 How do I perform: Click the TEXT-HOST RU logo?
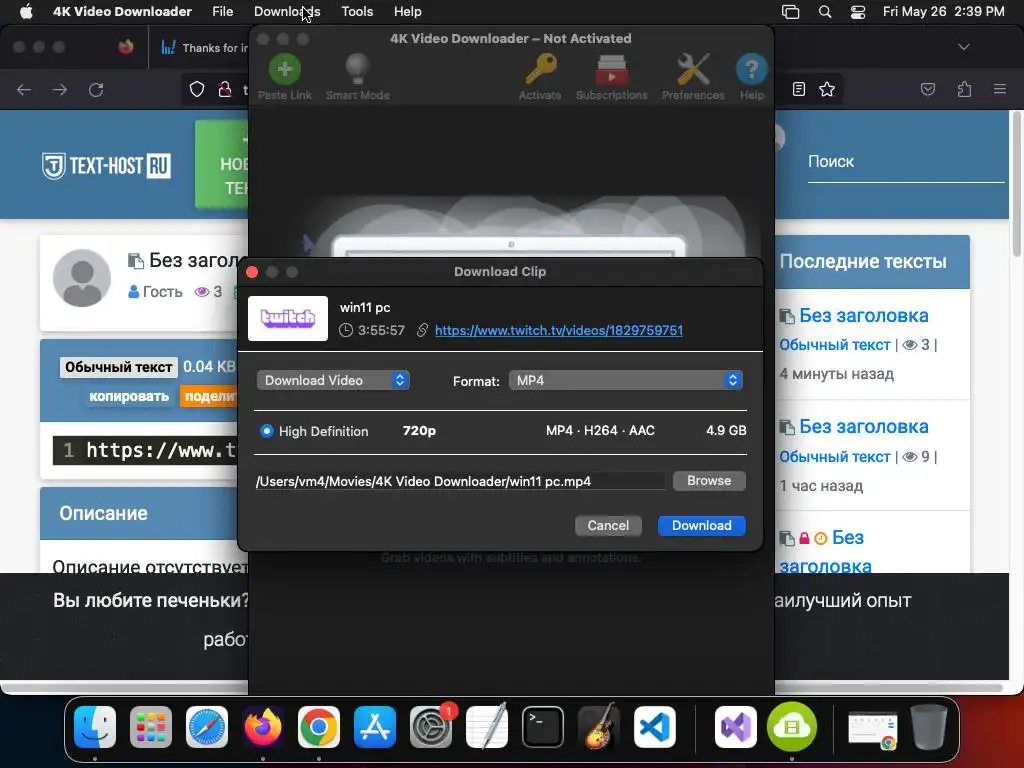point(106,166)
